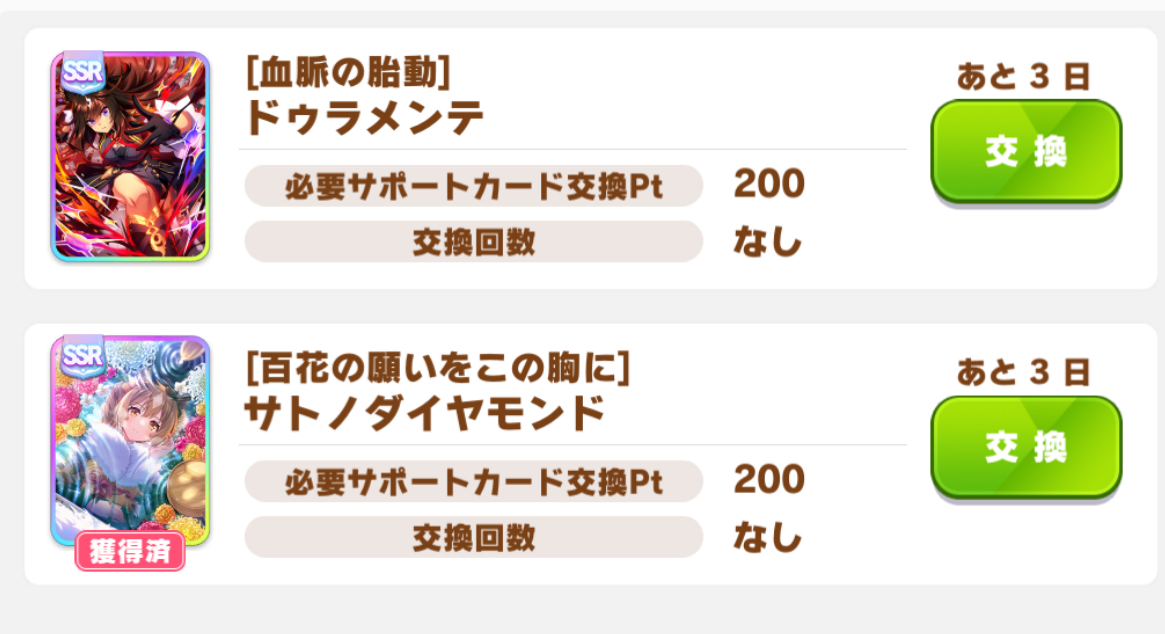Tap the 交換回数 label for サトノダイヤモンド

[473, 538]
